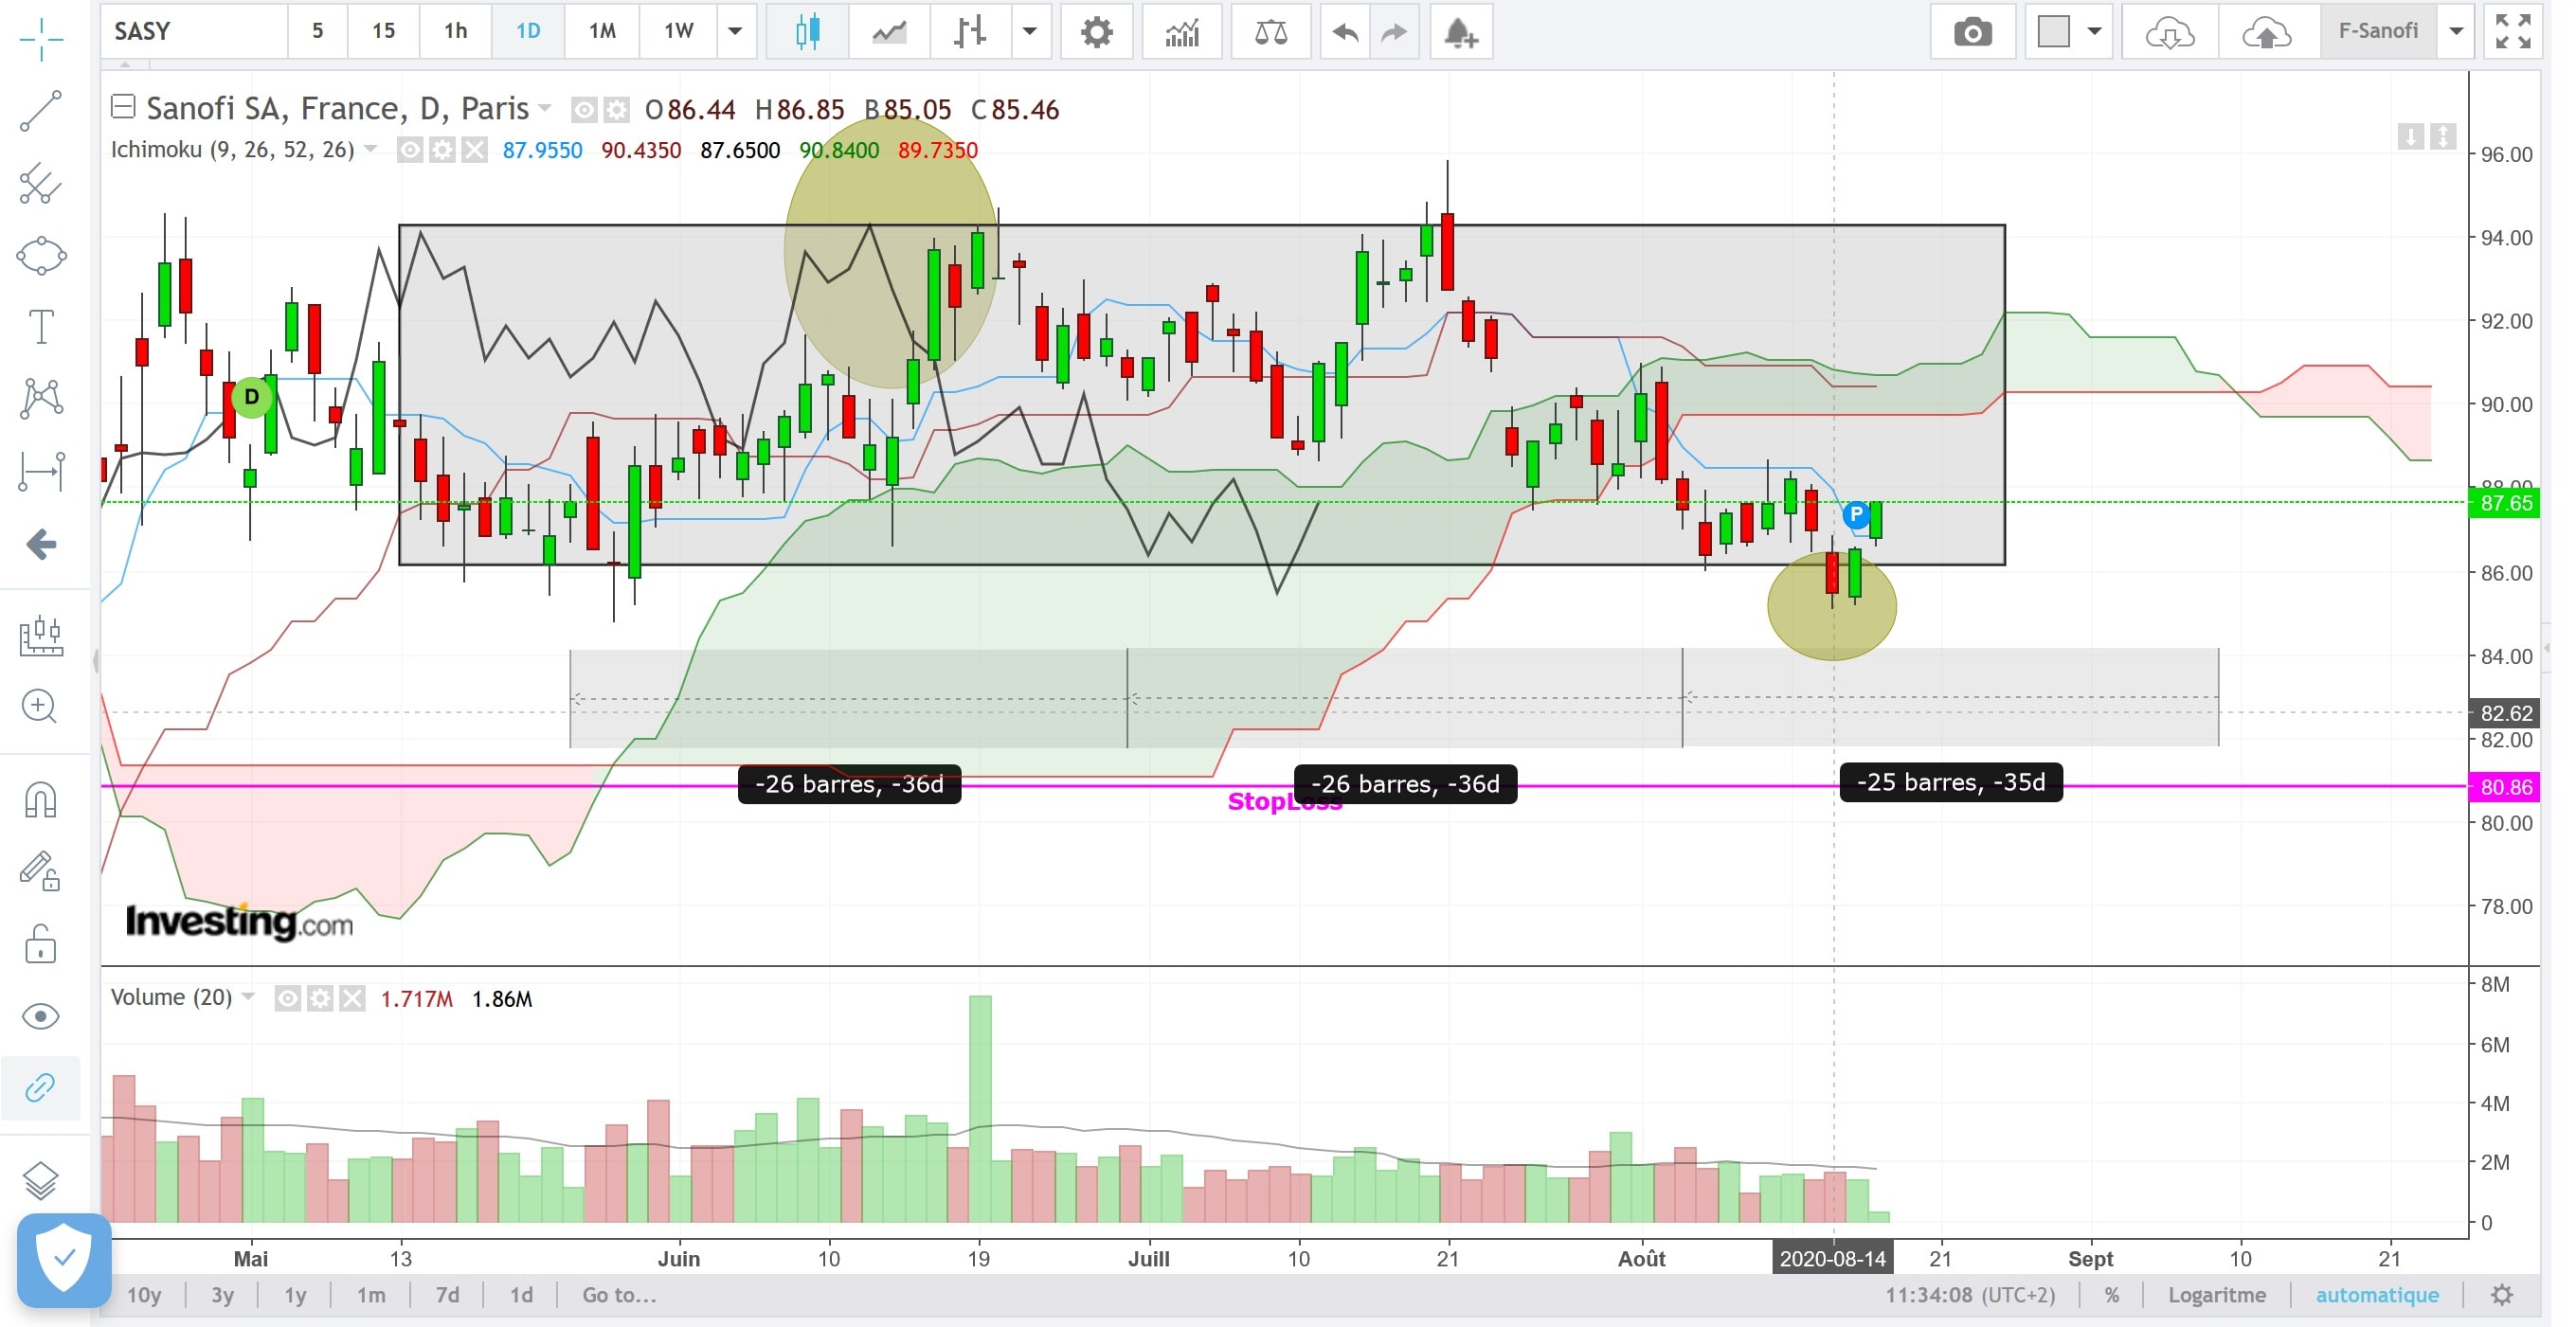
Task: Expand the Volume (20) indicator dropdown arrow
Action: [249, 998]
